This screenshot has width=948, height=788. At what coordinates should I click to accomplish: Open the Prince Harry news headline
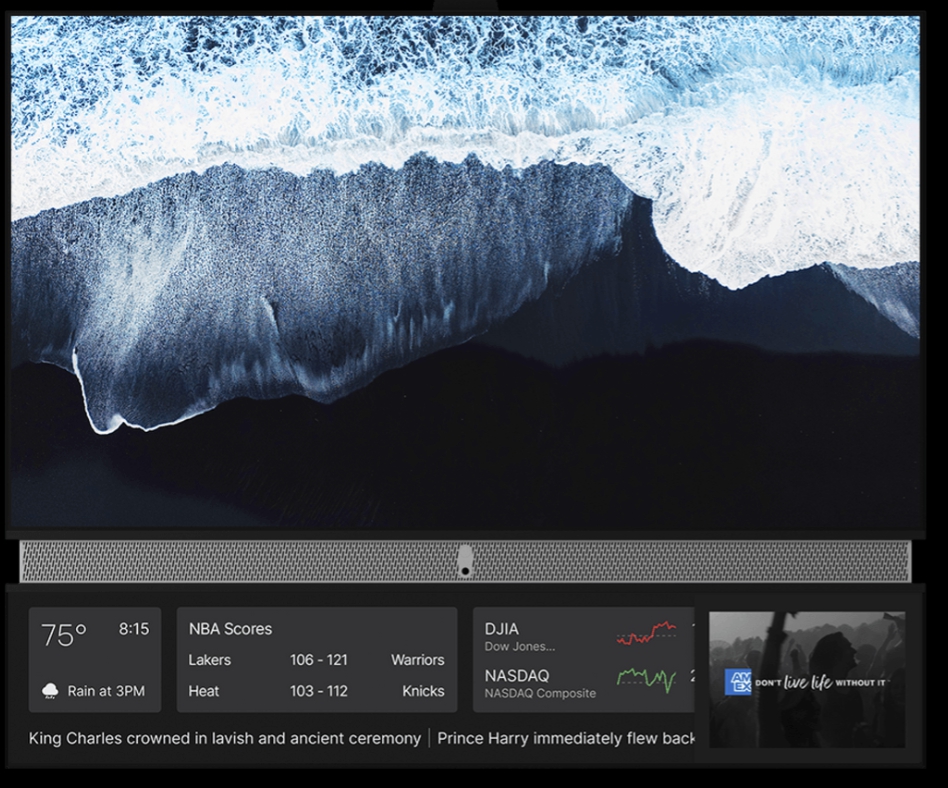coord(567,738)
